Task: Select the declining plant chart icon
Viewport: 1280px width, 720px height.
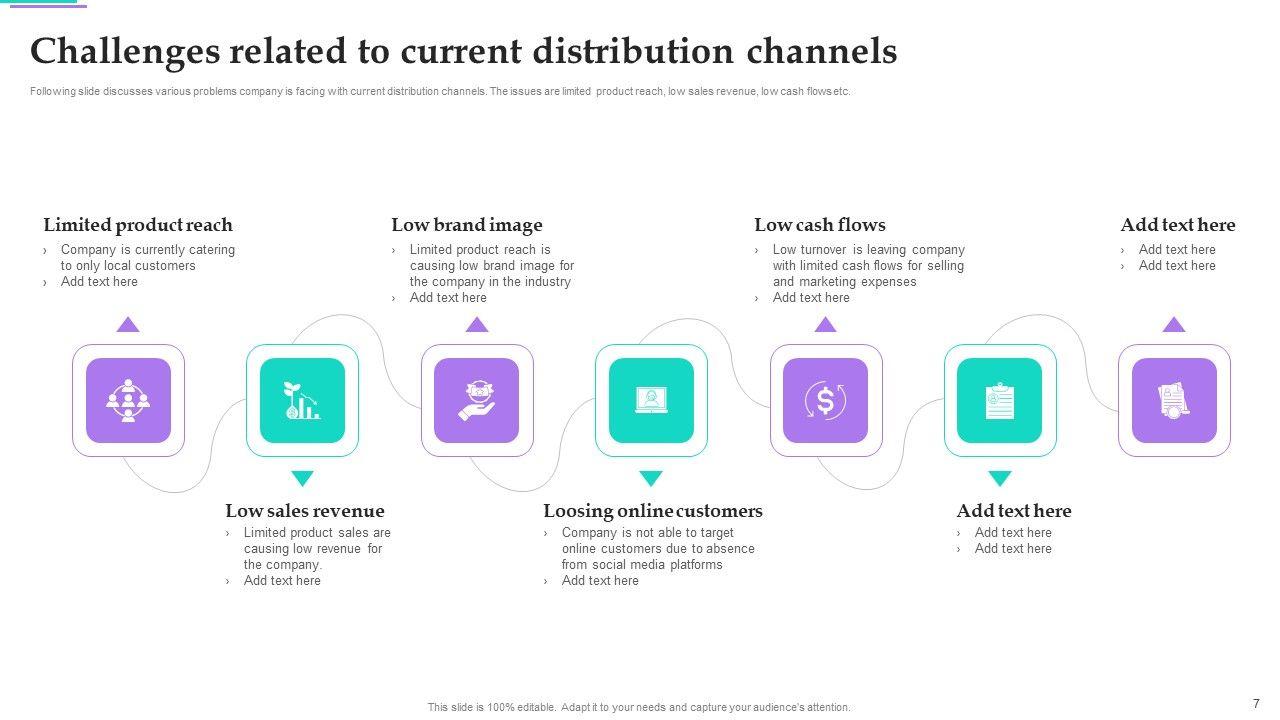Action: click(x=302, y=401)
